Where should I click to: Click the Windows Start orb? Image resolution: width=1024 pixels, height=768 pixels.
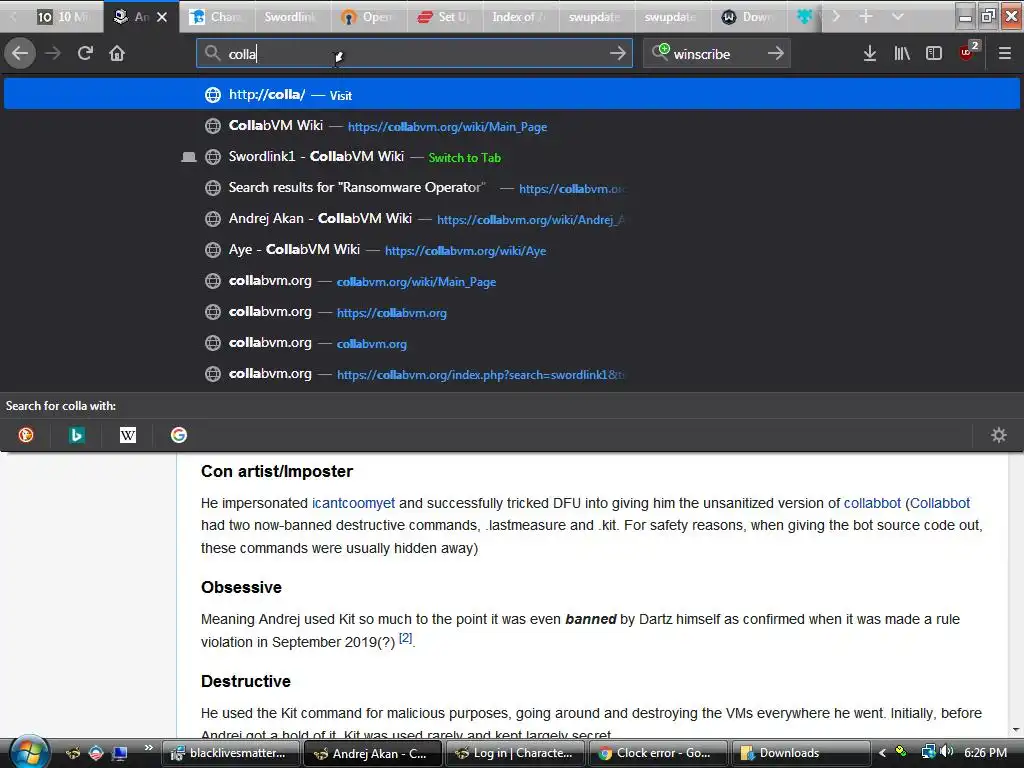(x=29, y=752)
